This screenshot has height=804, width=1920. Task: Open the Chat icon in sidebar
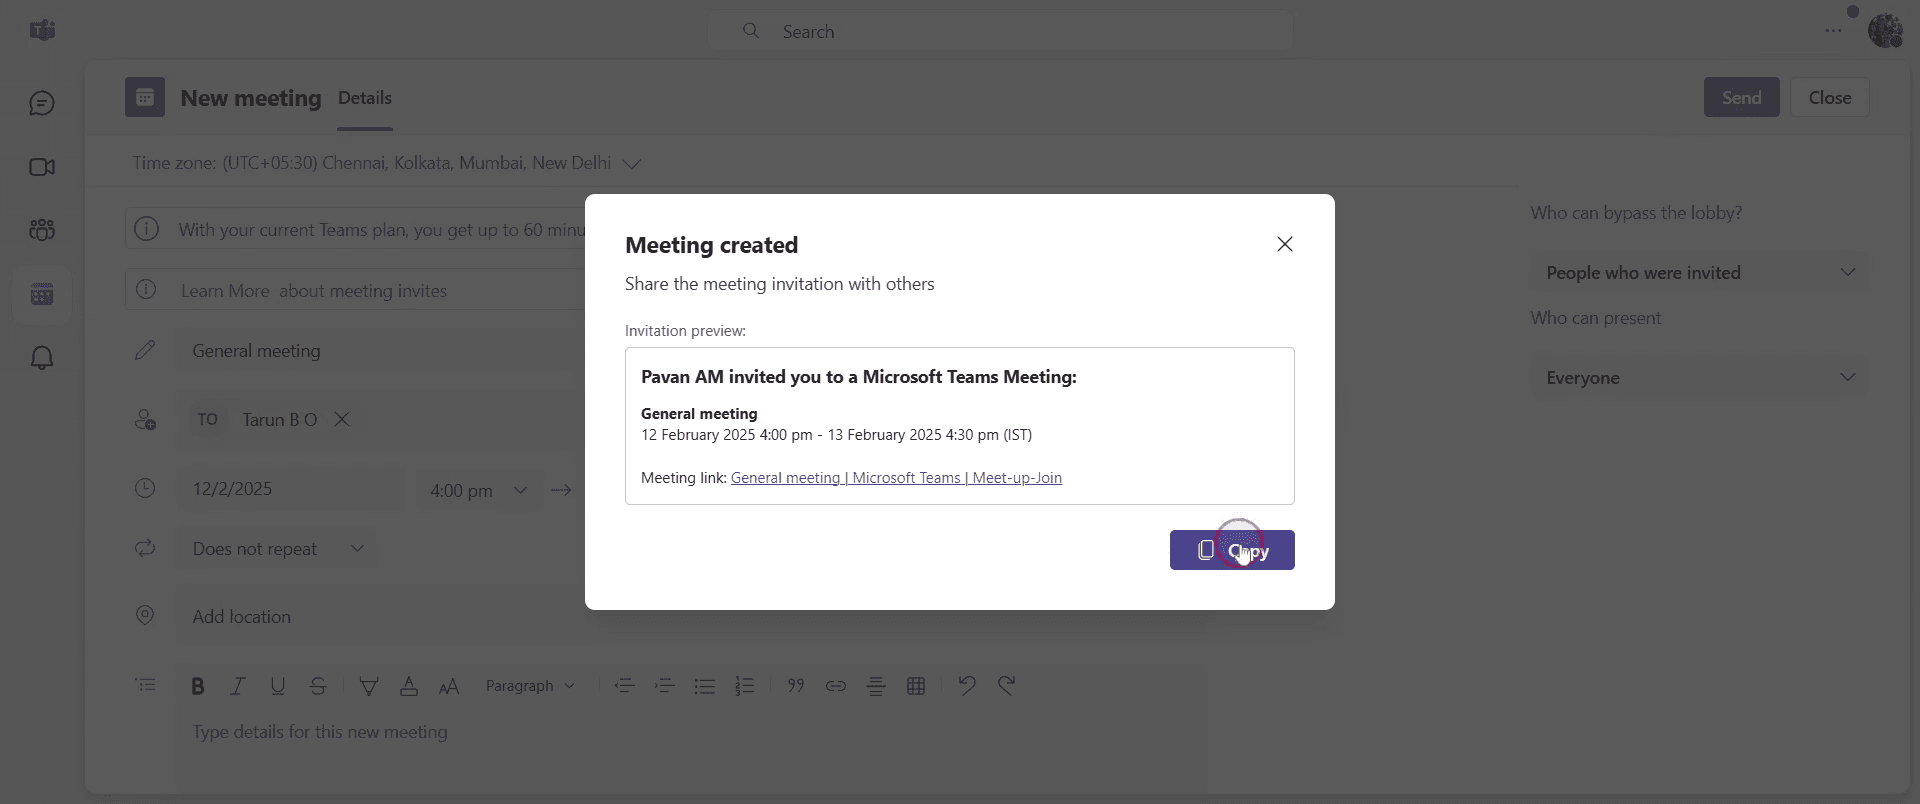[x=42, y=103]
